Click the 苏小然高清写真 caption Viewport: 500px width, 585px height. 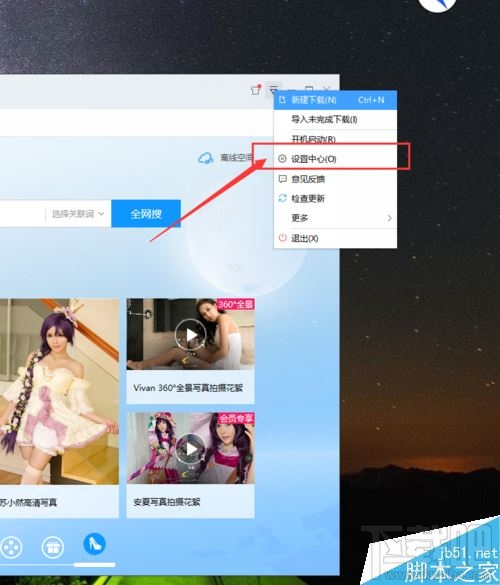(x=28, y=503)
